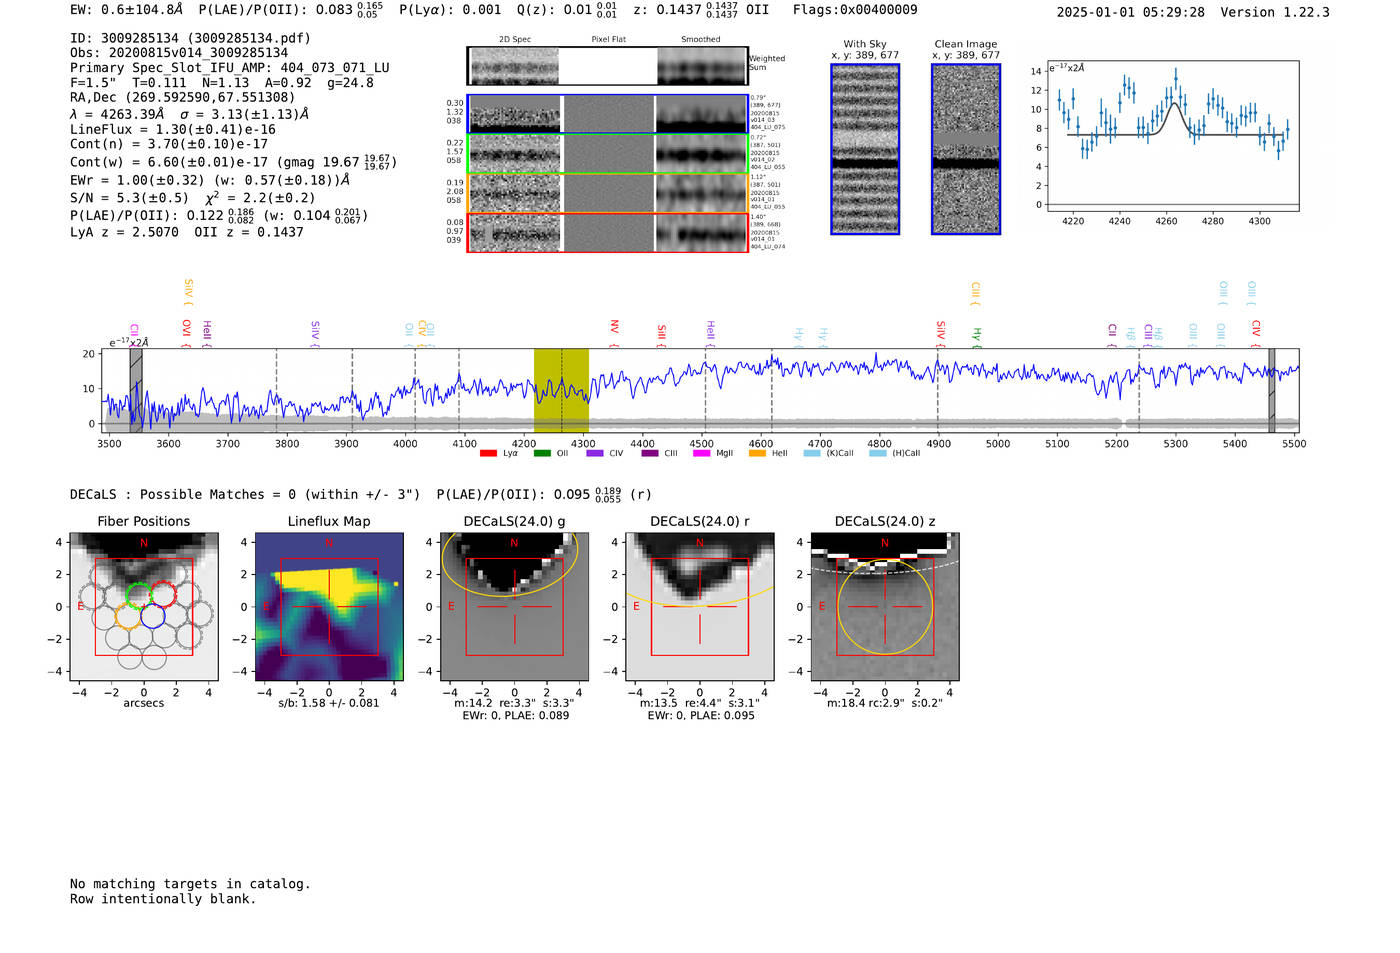Click the orange fiber circle in Fiber Positions
This screenshot has width=1400, height=953.
pos(128,617)
